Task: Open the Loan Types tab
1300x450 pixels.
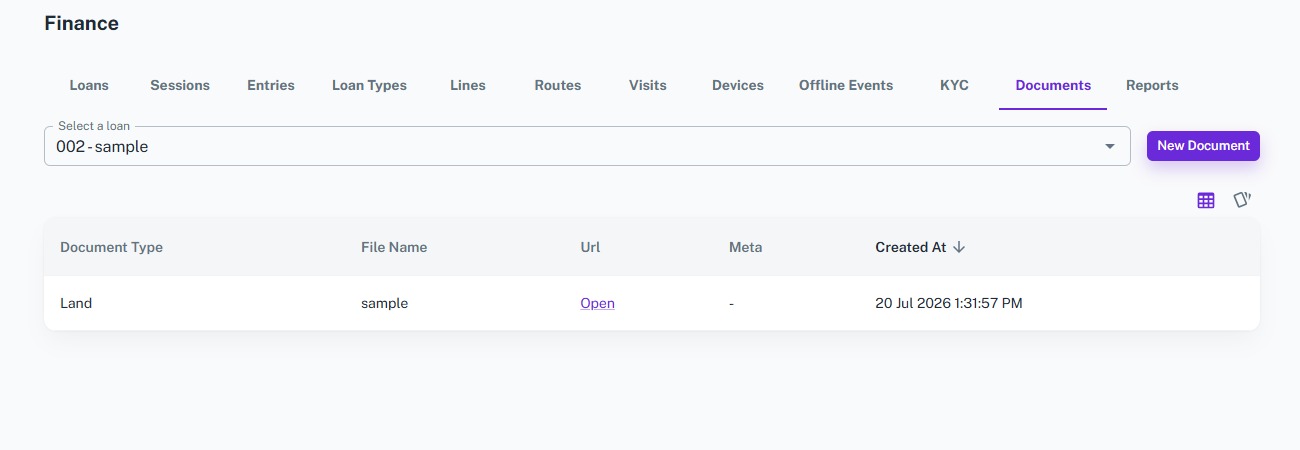Action: 369,85
